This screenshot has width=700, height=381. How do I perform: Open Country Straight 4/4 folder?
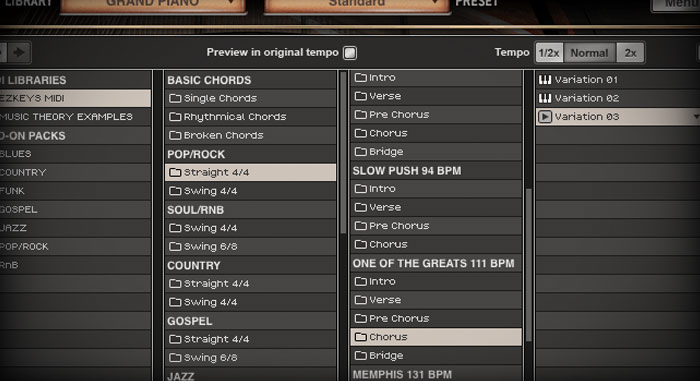pos(250,284)
